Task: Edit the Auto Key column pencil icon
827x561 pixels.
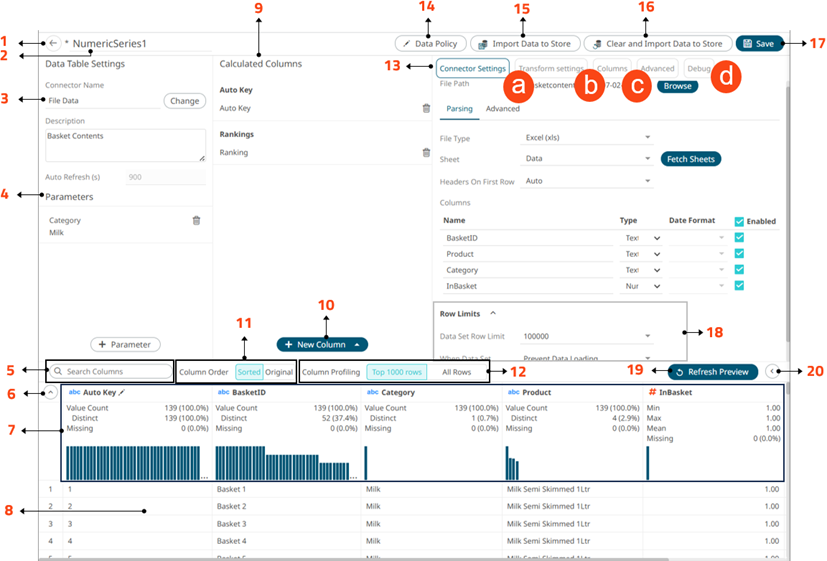Action: pos(122,392)
